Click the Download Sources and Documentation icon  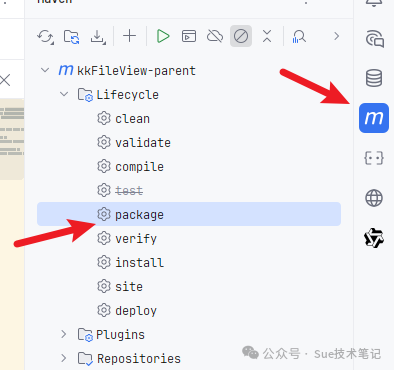pos(98,36)
